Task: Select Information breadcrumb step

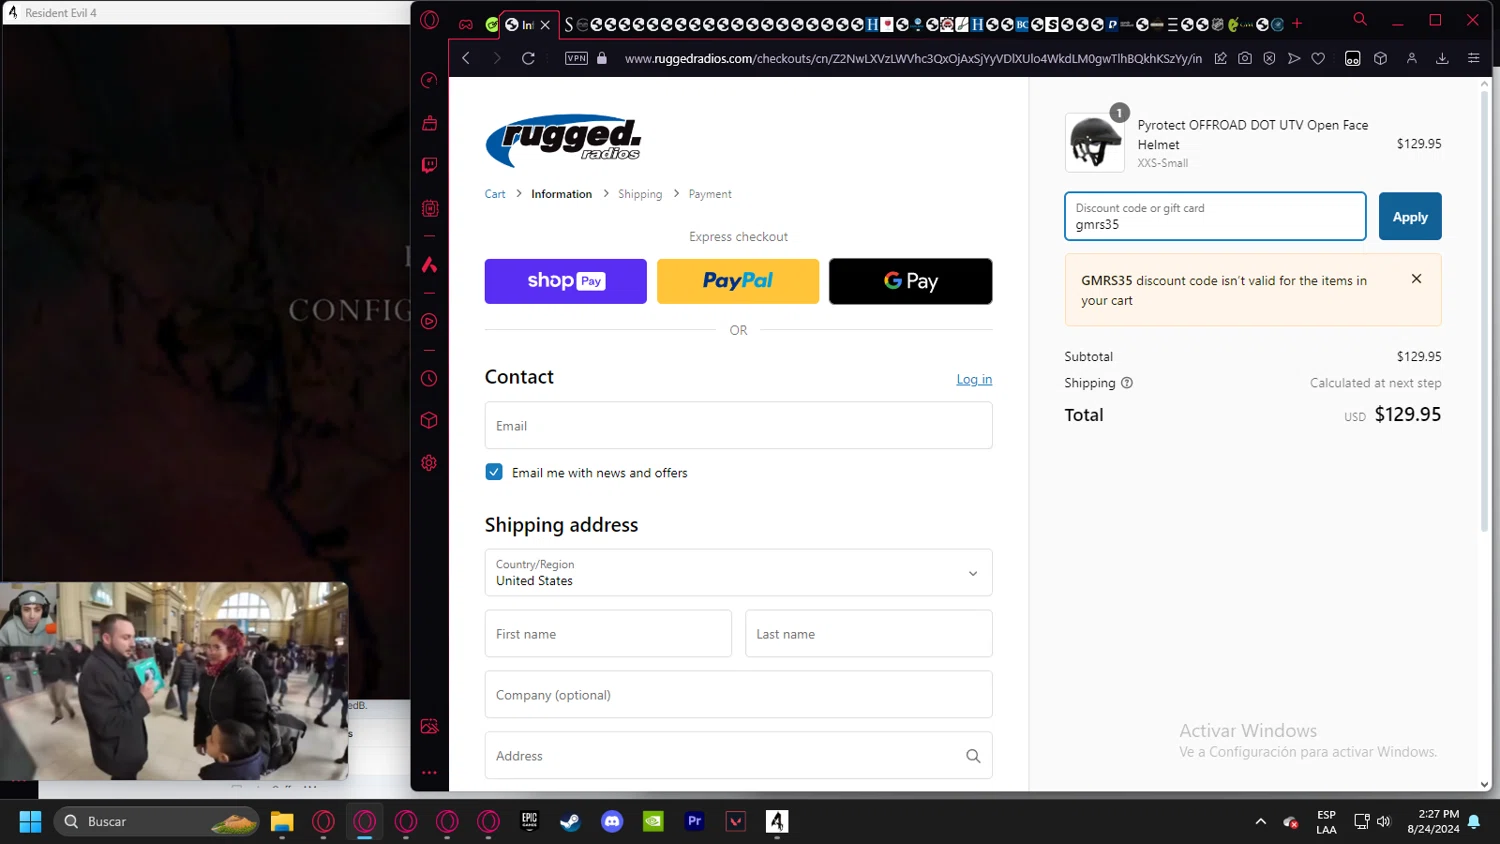Action: [x=561, y=194]
